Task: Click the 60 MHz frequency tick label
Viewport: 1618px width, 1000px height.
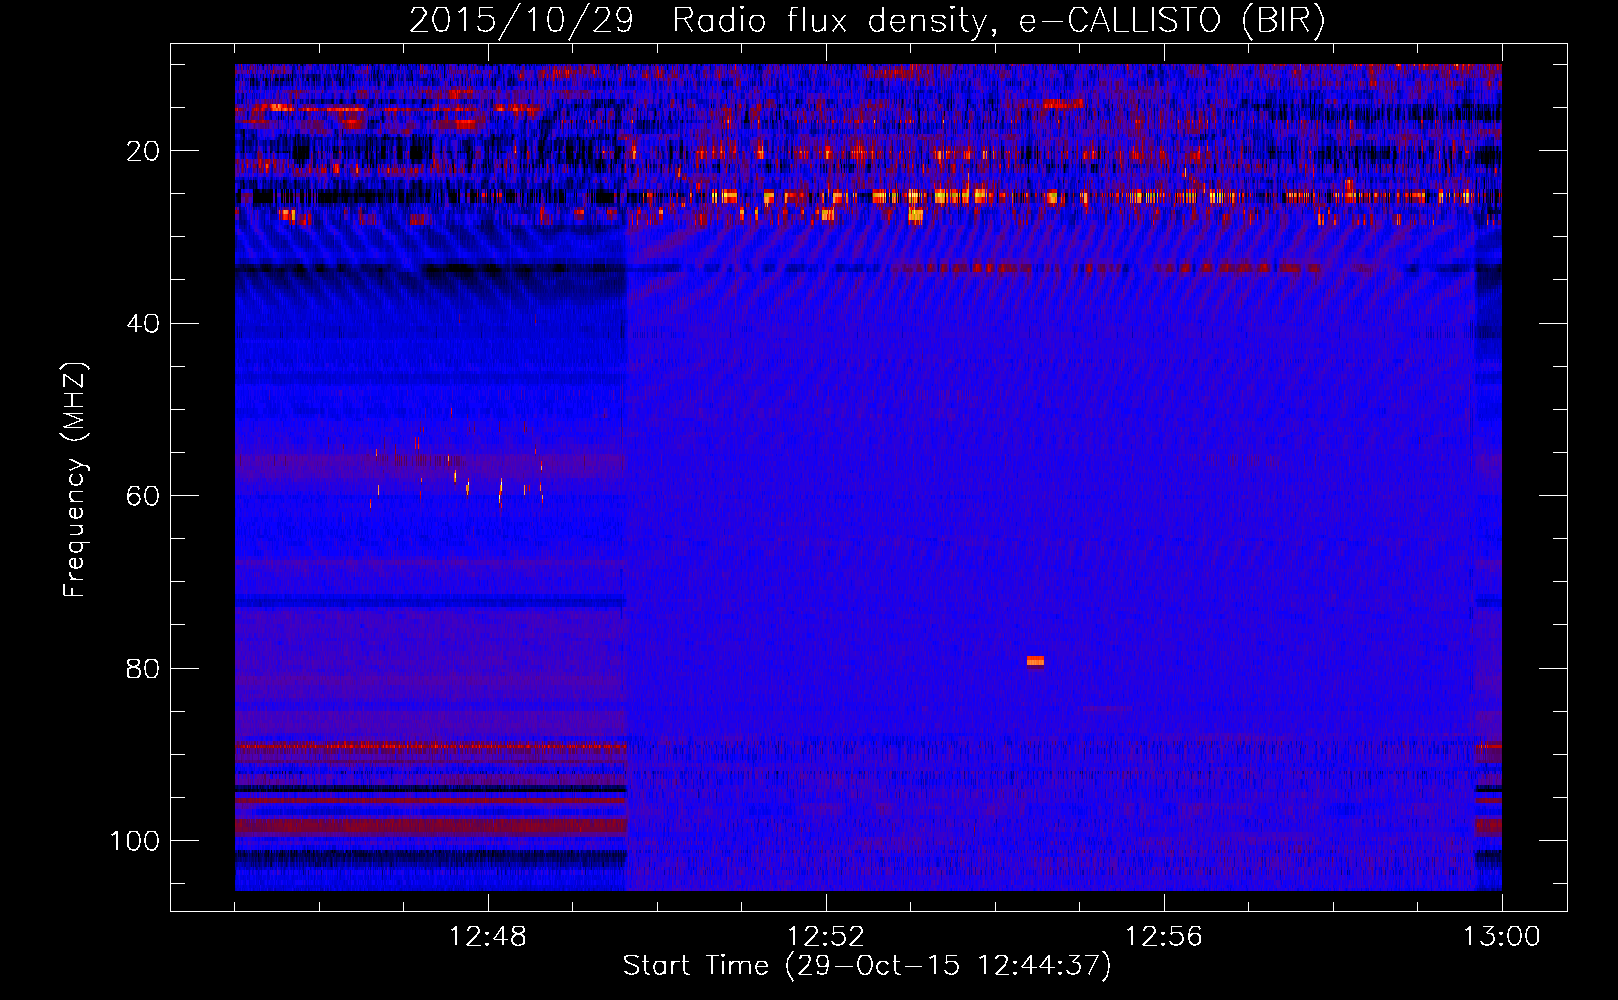Action: (143, 496)
